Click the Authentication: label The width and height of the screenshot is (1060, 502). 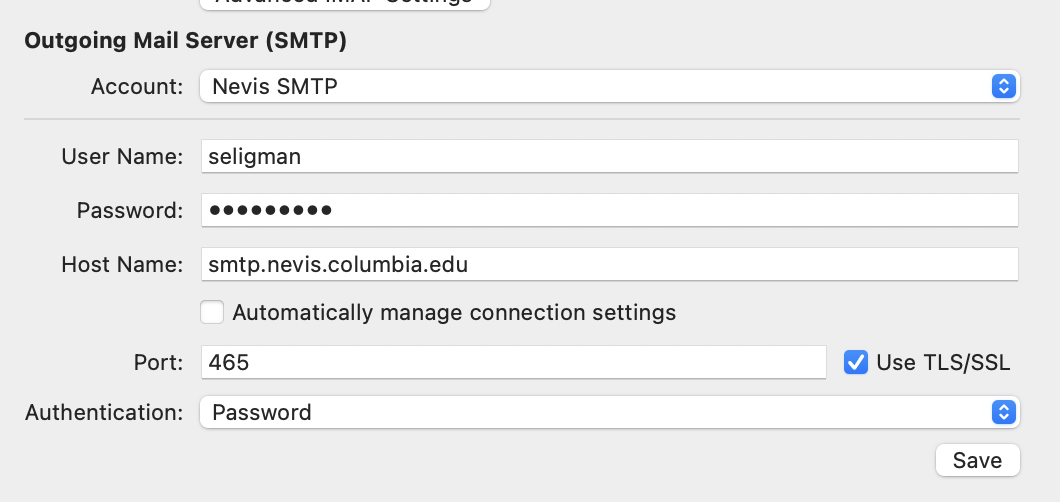(104, 412)
